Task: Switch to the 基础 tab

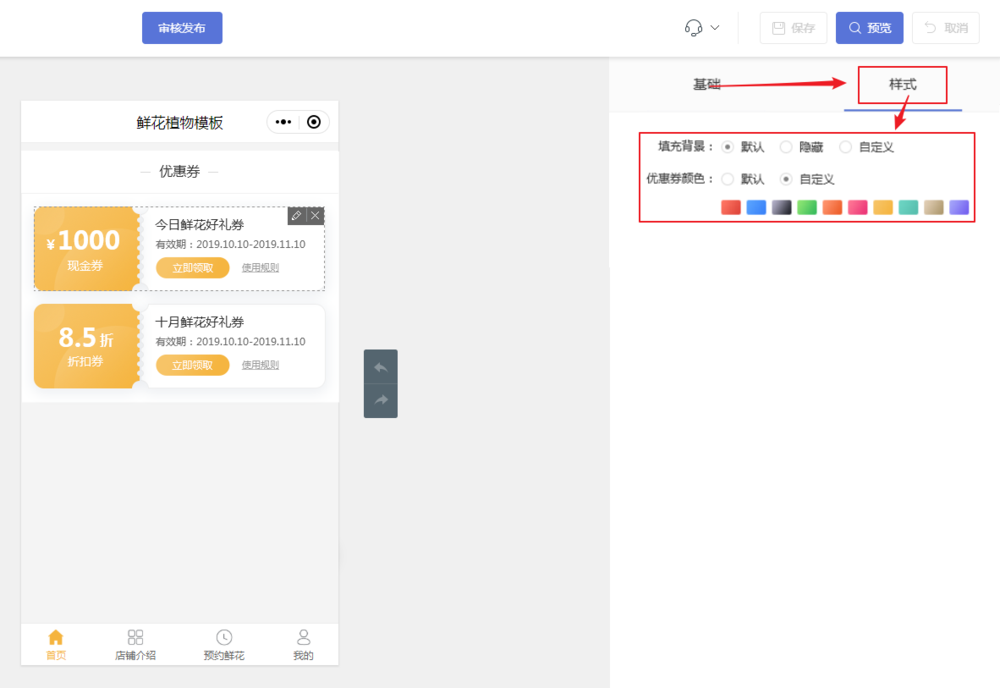Action: [x=707, y=84]
